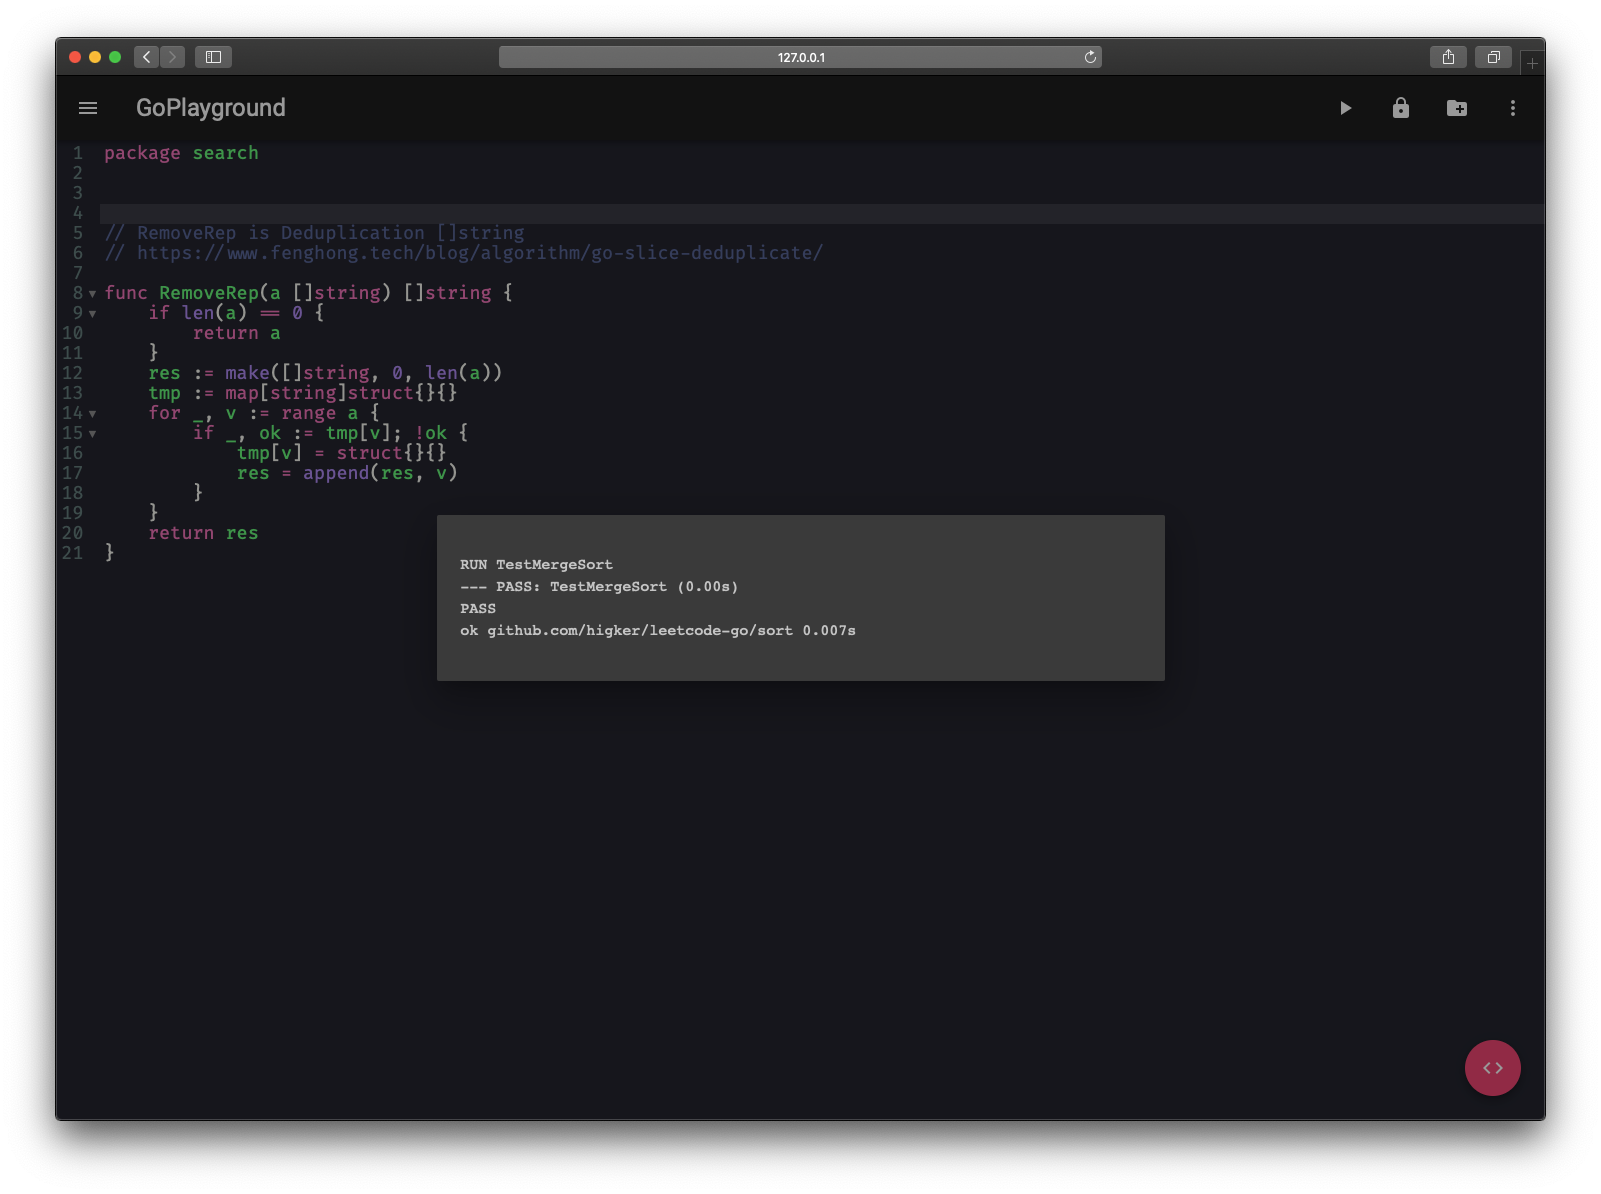1601x1194 pixels.
Task: Open the pink code snippet button
Action: pyautogui.click(x=1492, y=1067)
